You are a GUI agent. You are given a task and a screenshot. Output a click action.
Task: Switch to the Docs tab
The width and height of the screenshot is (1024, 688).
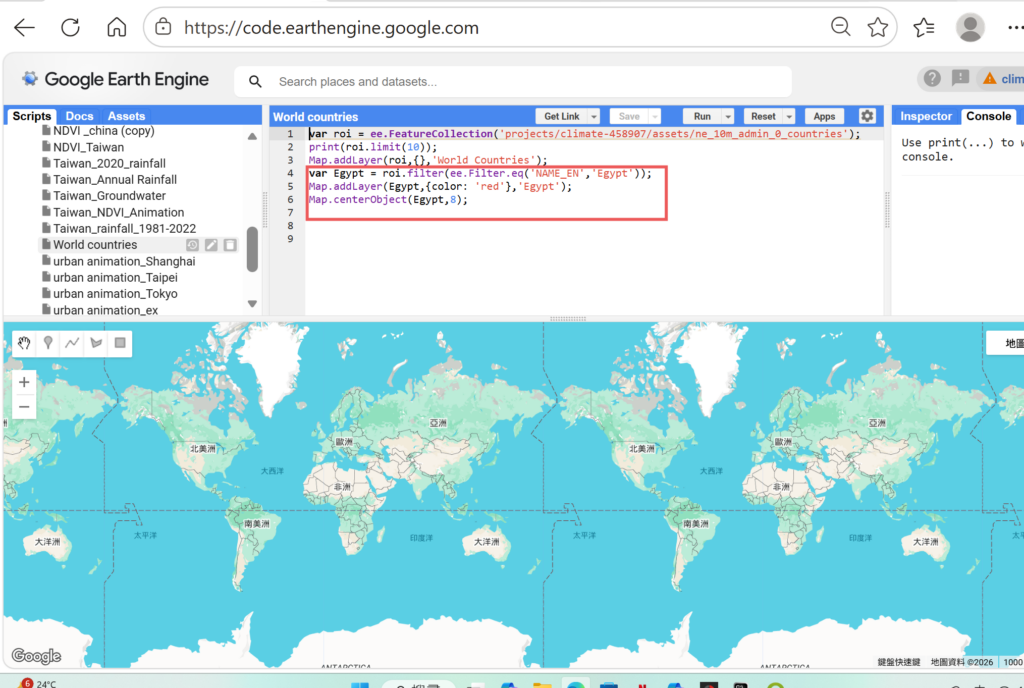(79, 116)
